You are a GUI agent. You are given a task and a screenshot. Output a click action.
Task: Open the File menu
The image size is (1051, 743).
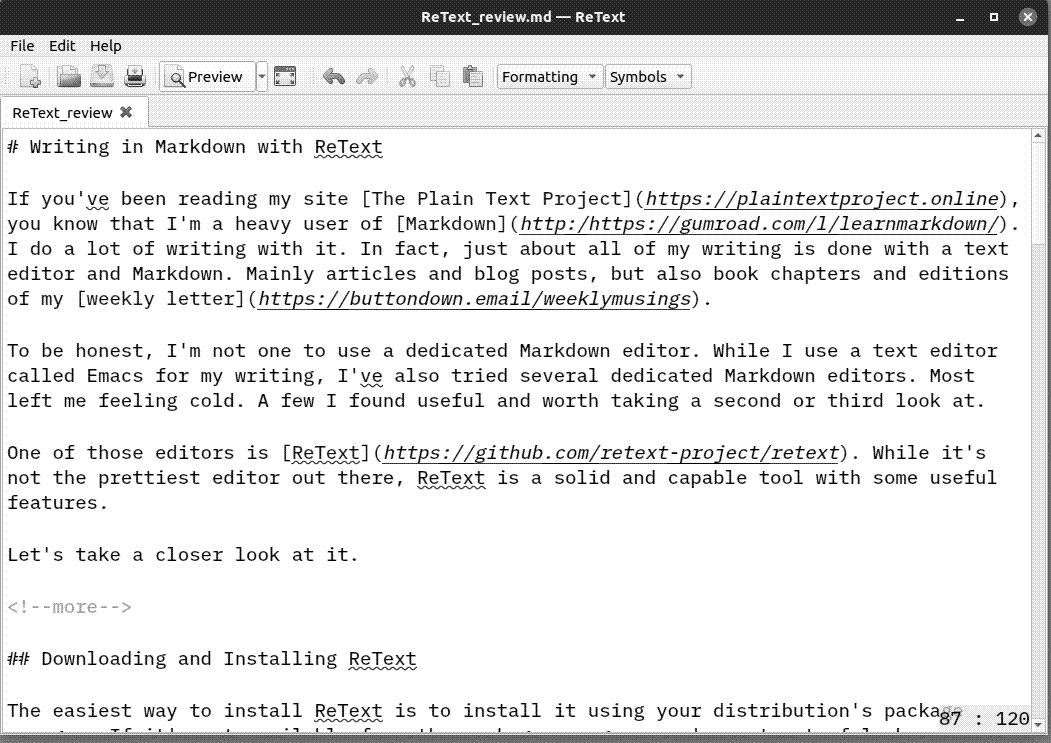tap(22, 46)
